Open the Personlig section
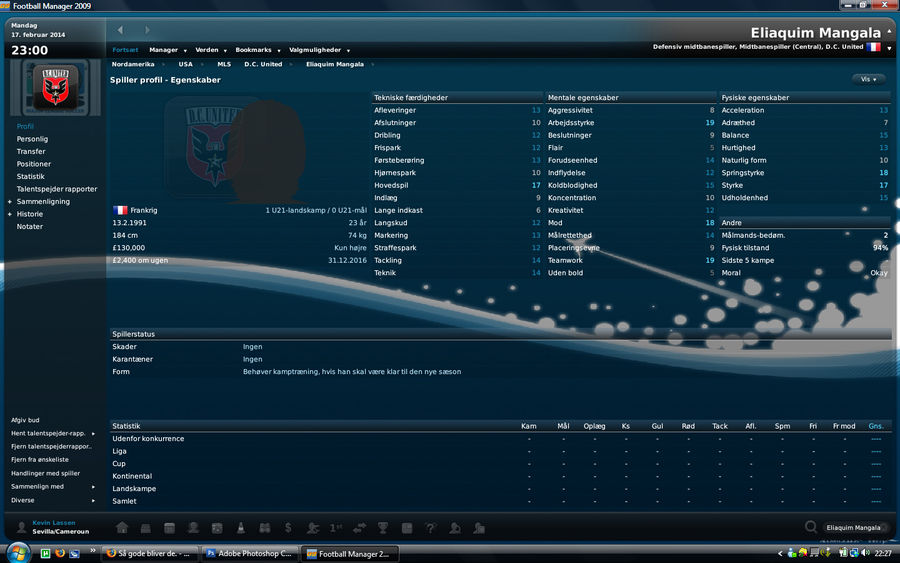The image size is (900, 563). [x=32, y=139]
